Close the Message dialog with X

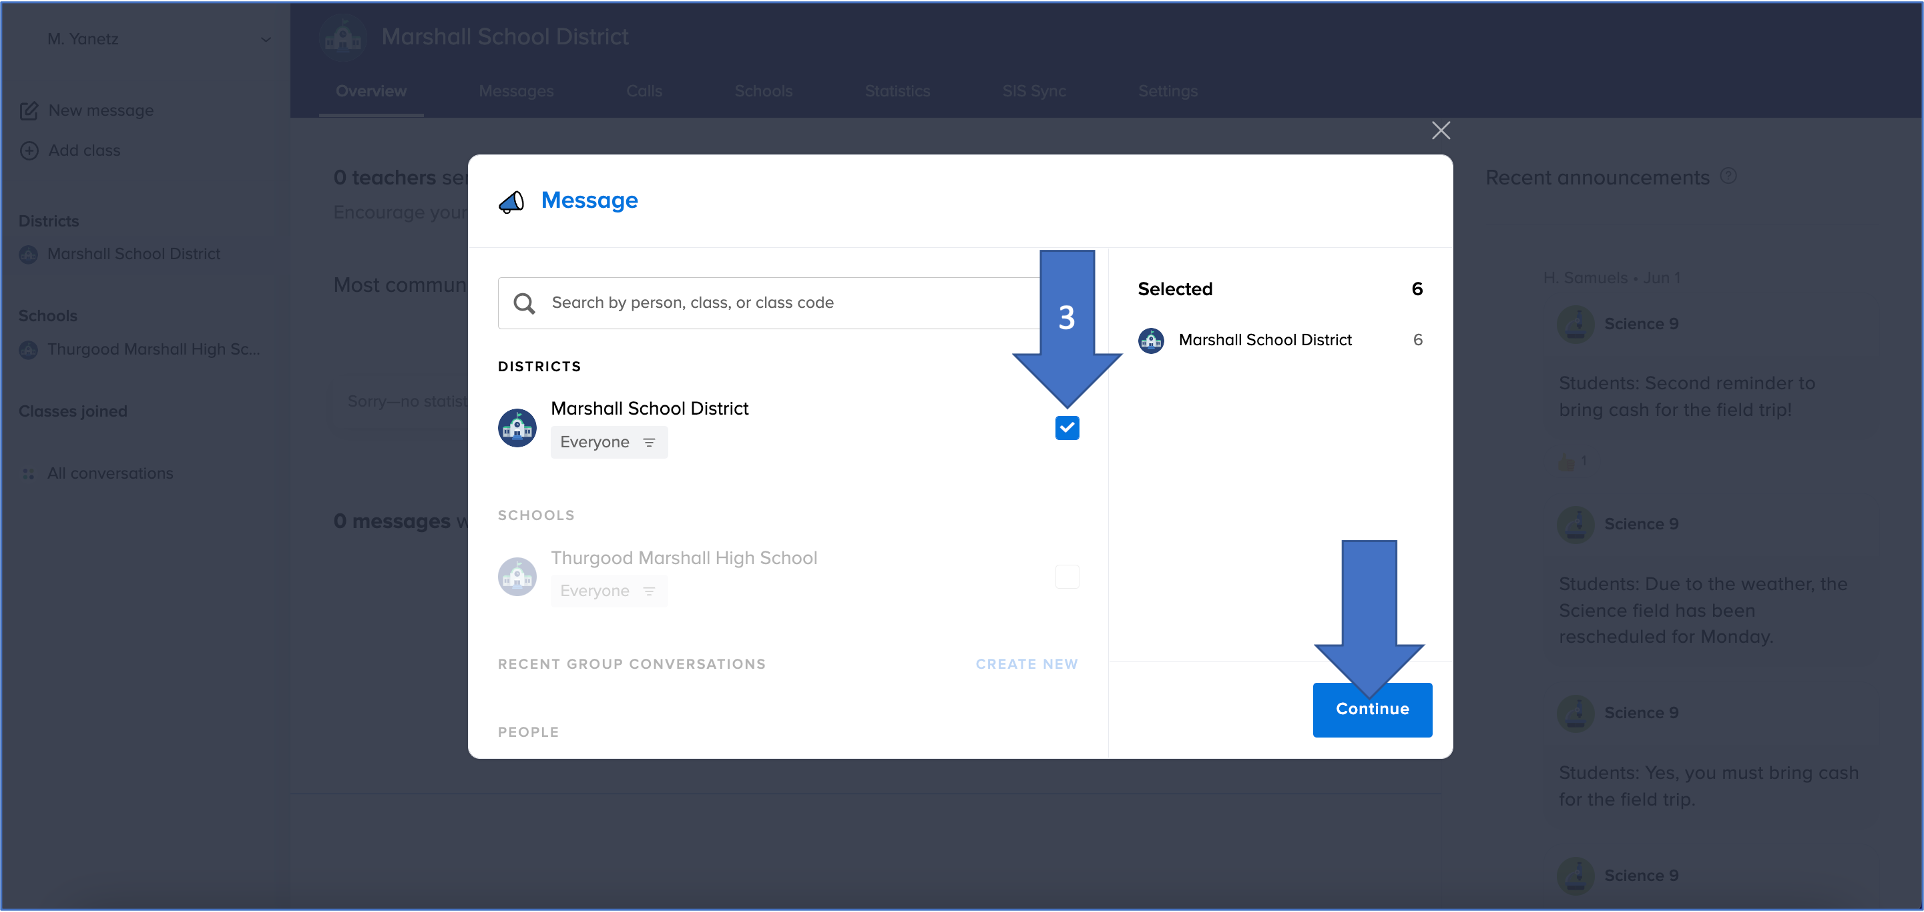1440,131
